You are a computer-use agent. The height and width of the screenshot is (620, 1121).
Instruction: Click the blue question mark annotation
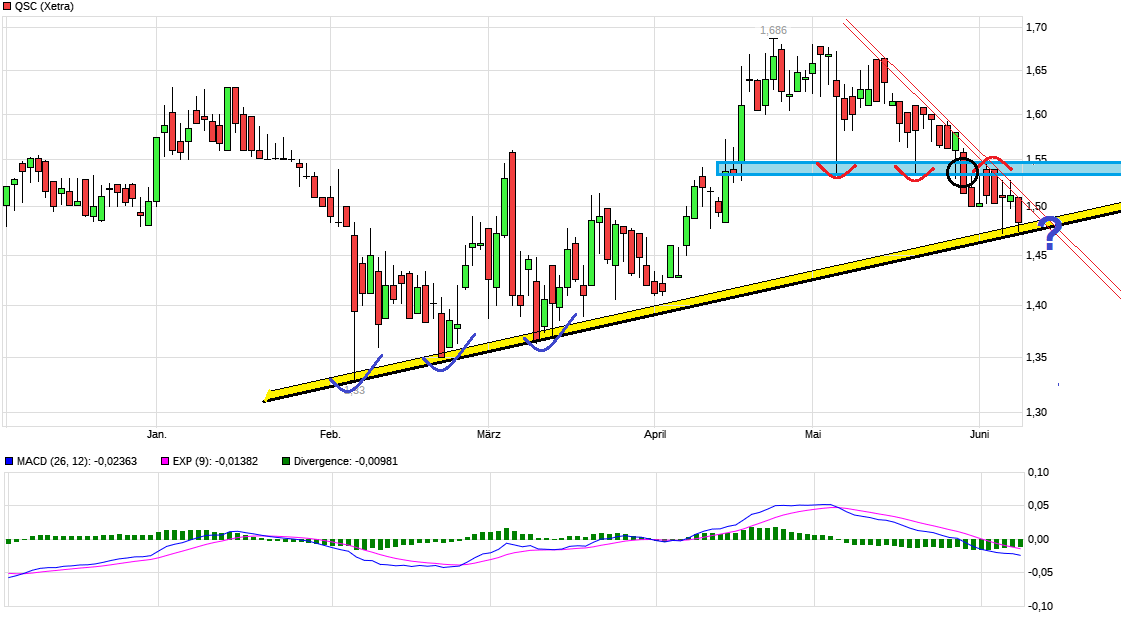tap(1049, 231)
